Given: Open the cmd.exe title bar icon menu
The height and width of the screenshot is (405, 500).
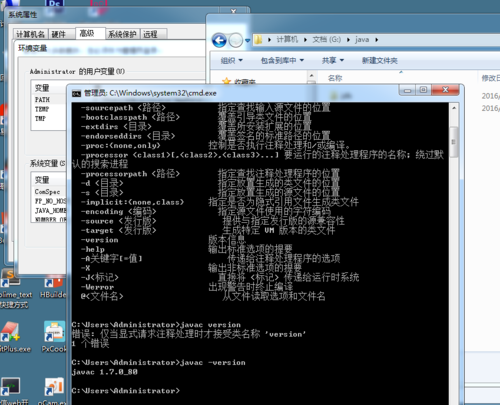Looking at the screenshot, I should click(77, 93).
